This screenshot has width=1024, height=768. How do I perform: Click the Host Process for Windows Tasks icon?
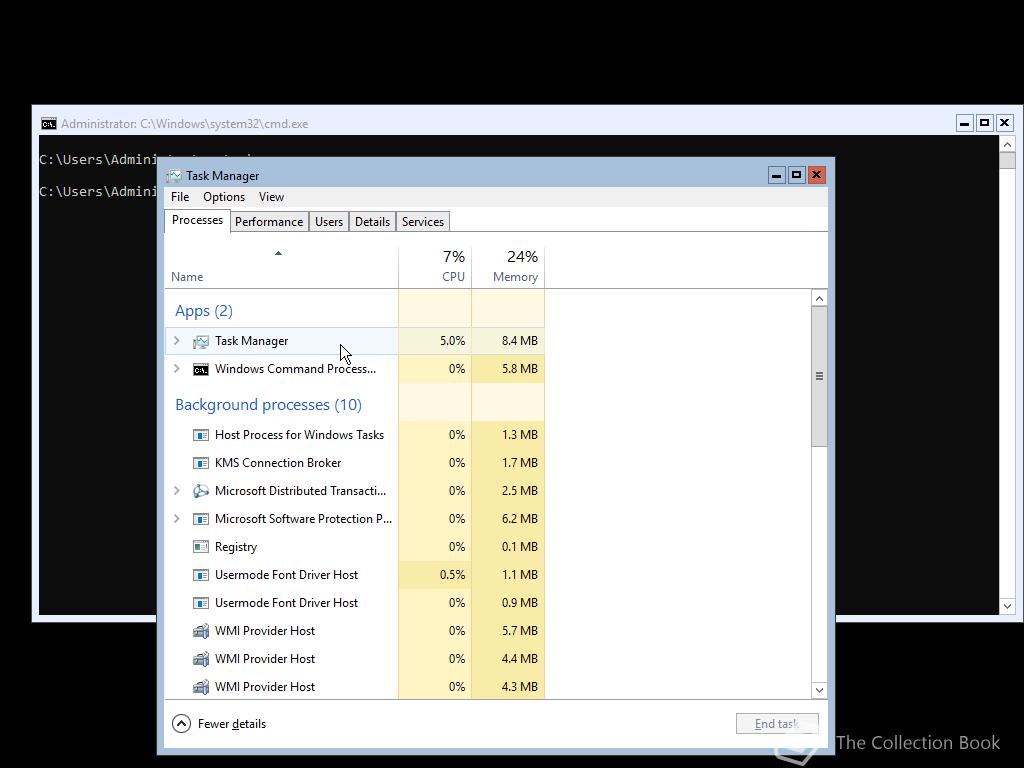(200, 435)
